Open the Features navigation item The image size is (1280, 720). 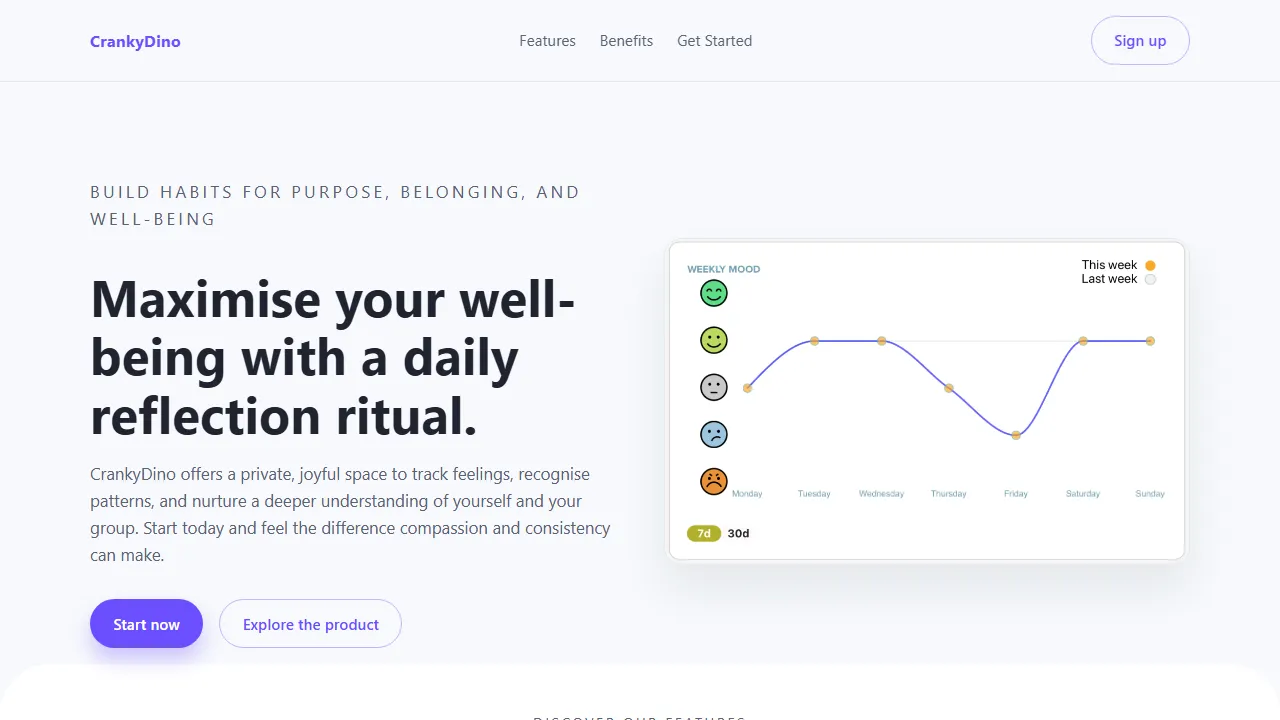tap(547, 40)
